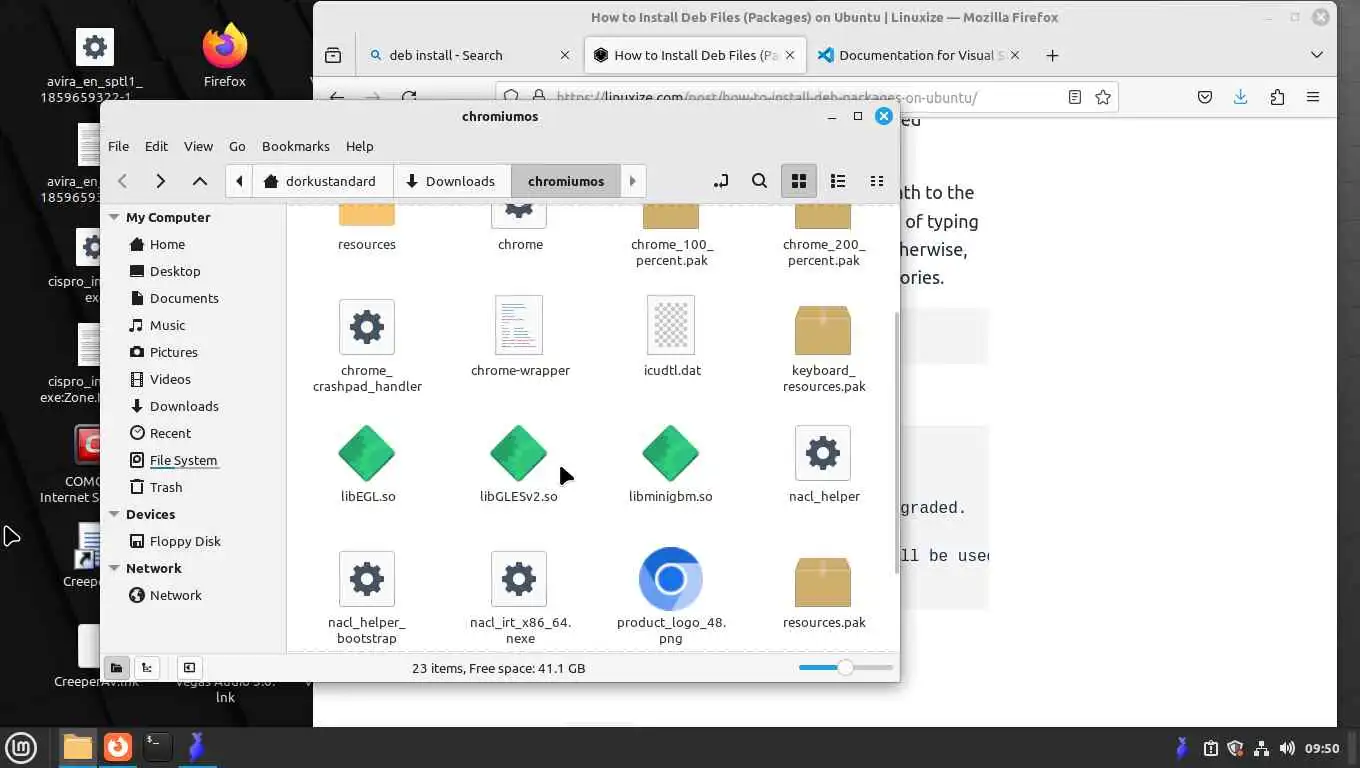
Task: Select the nacl_helper file
Action: [x=823, y=463]
